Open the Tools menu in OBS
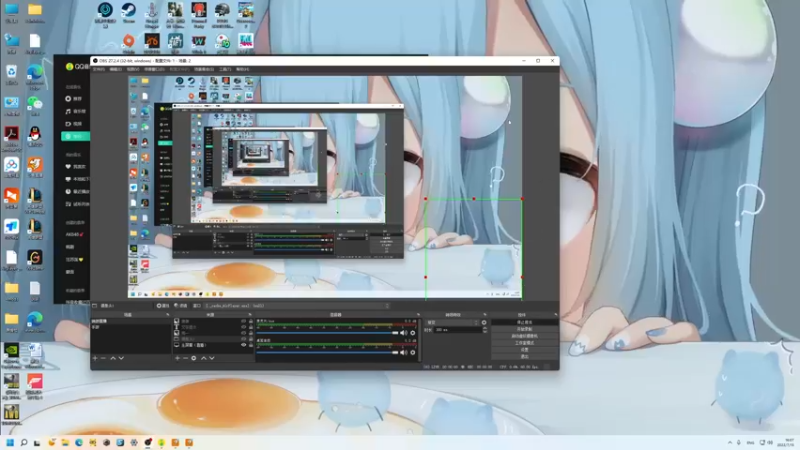 [x=225, y=69]
